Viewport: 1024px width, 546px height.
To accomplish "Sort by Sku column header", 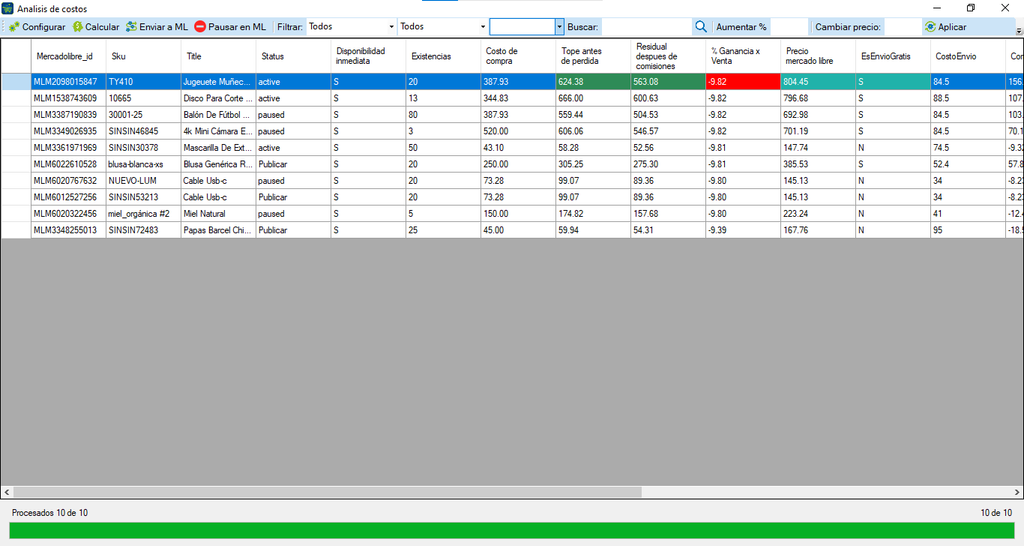I will pos(144,56).
